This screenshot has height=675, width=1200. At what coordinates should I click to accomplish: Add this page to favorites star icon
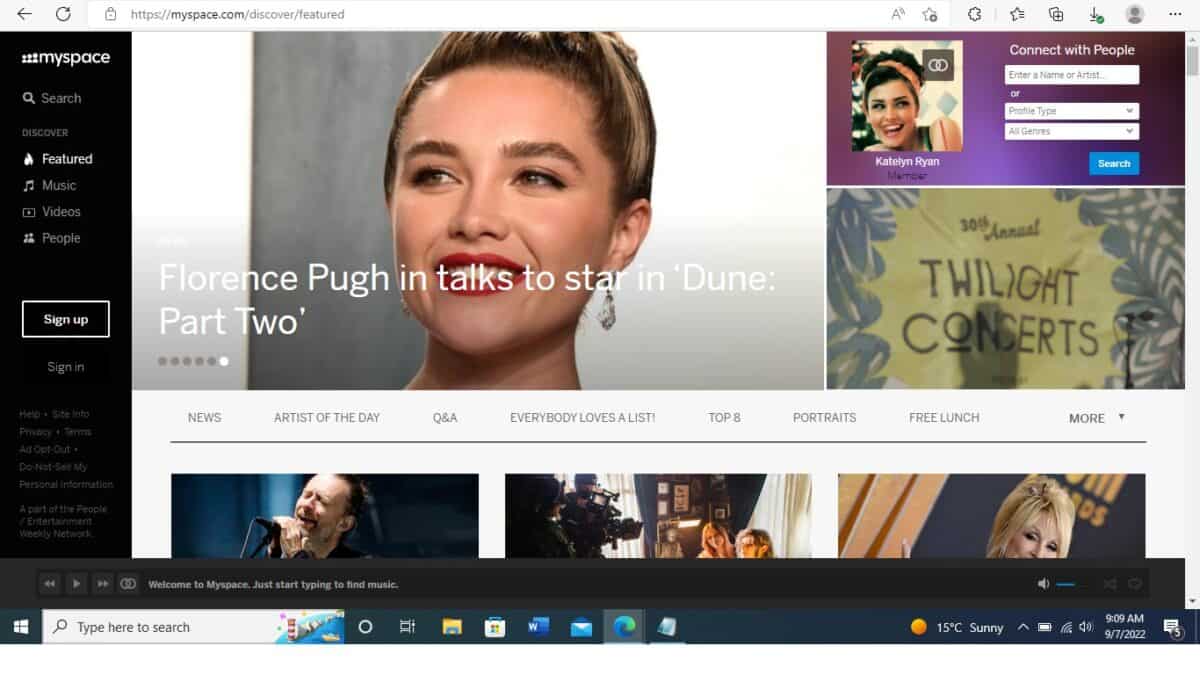(x=930, y=14)
